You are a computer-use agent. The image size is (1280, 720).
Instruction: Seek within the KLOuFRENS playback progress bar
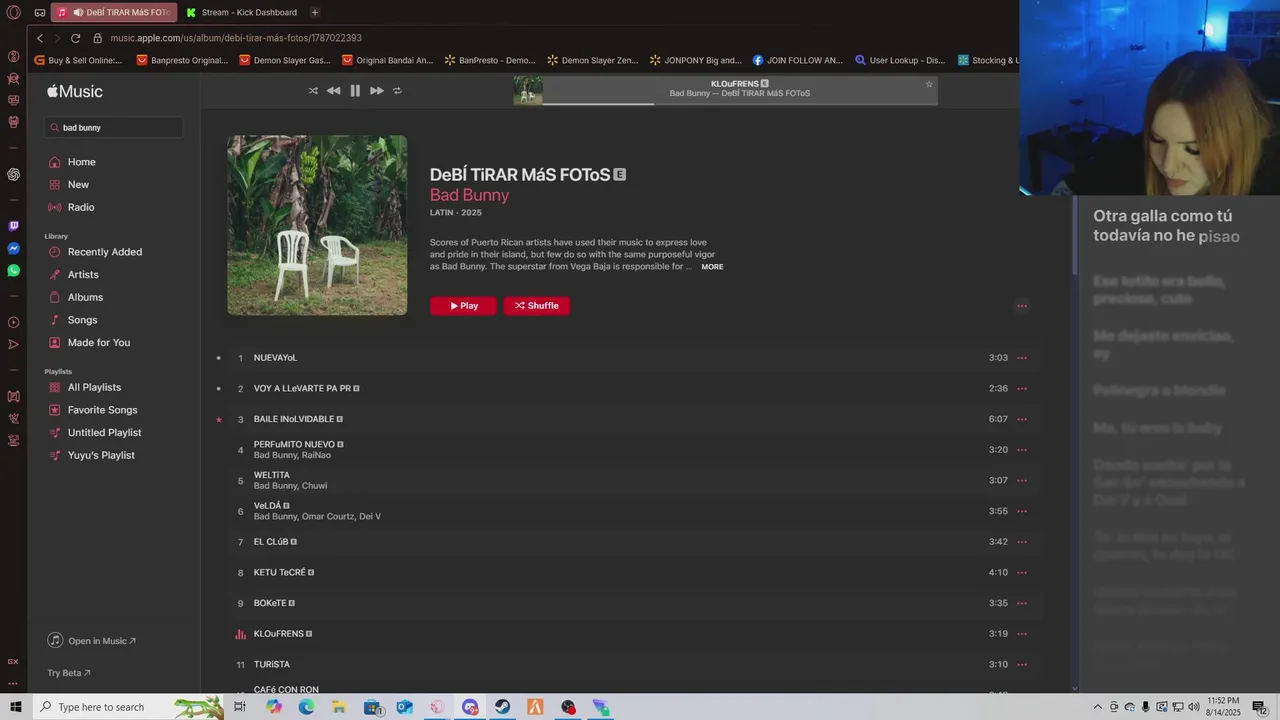coord(740,102)
